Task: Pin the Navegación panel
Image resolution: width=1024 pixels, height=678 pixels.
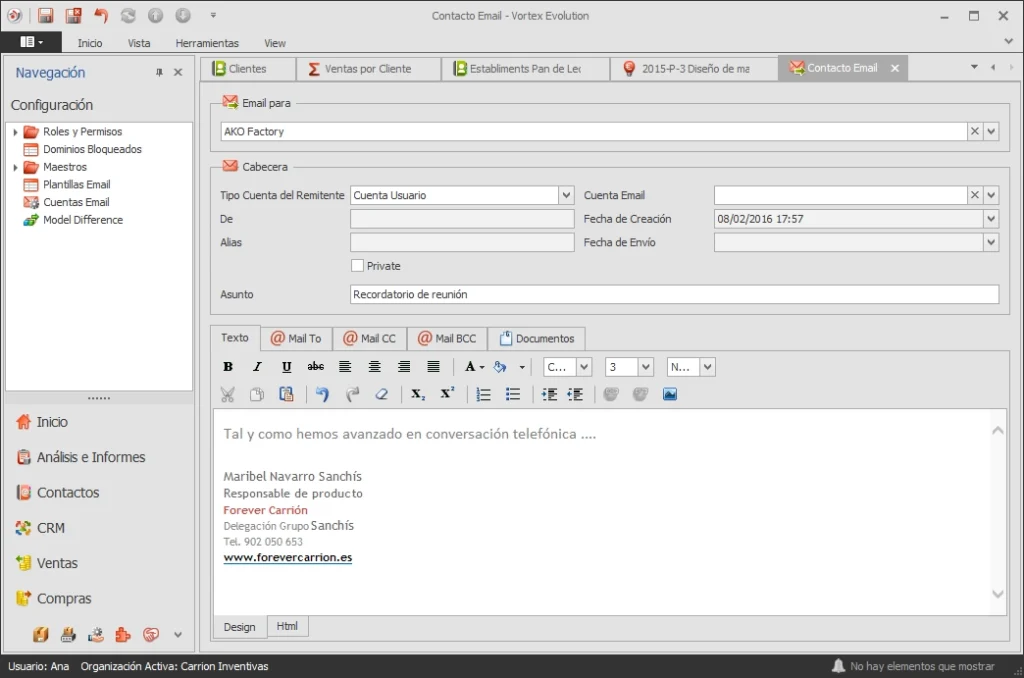Action: click(x=159, y=73)
